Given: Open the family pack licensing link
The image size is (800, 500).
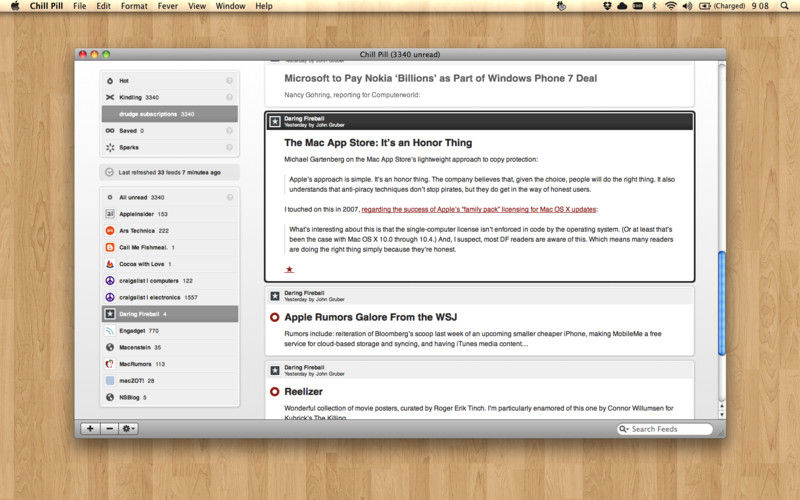Looking at the screenshot, I should pos(479,209).
